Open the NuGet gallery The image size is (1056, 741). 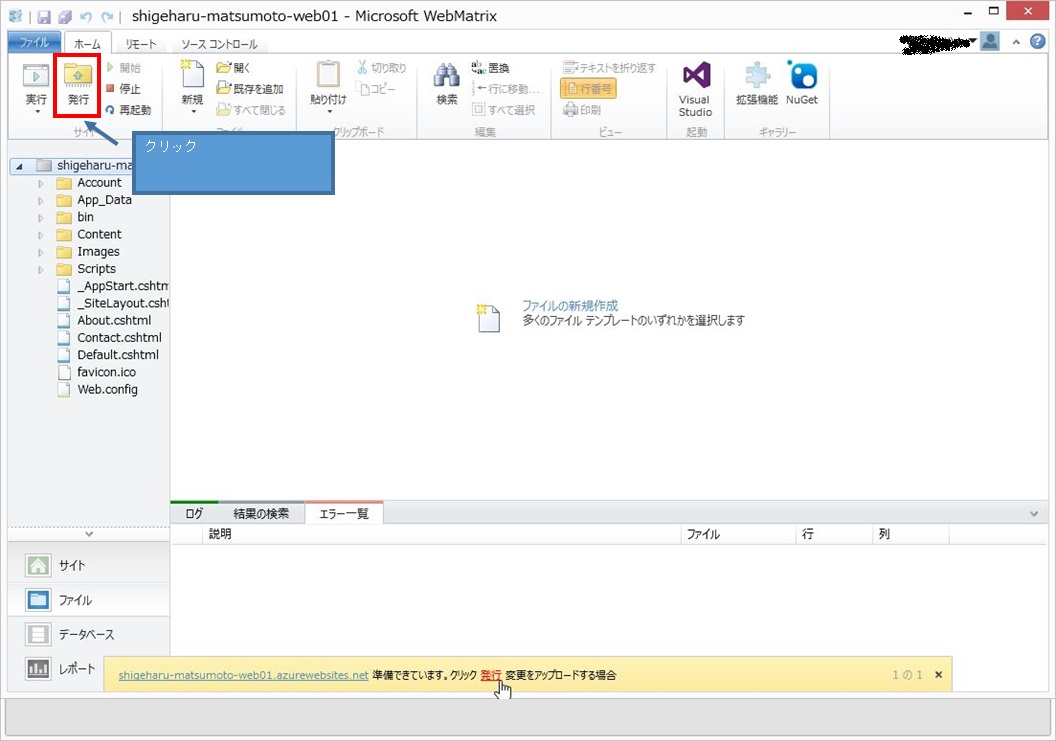click(x=802, y=85)
